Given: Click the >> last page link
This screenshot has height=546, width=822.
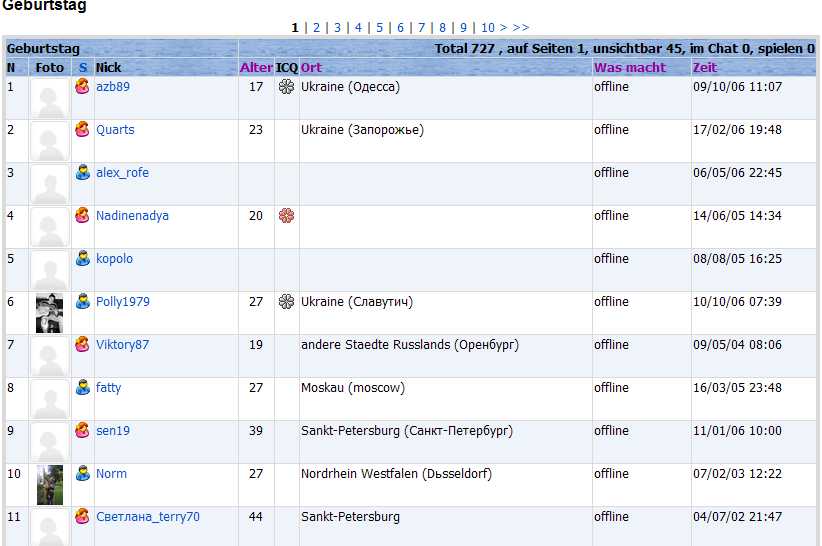Looking at the screenshot, I should tap(521, 28).
